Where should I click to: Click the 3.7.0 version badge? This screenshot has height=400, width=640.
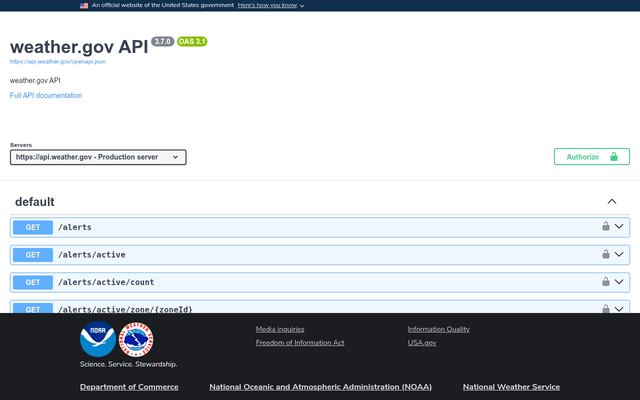162,41
